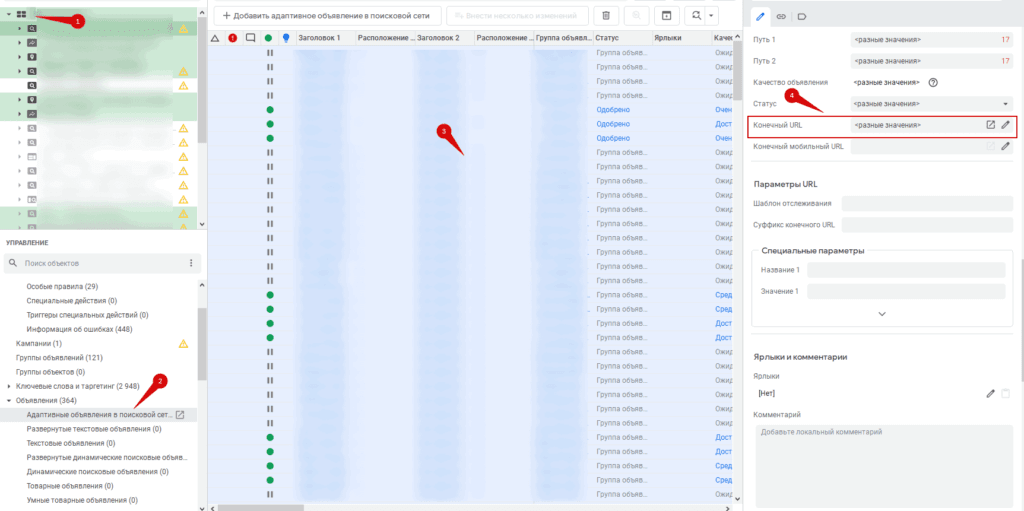Click red error column header icon

coord(232,39)
